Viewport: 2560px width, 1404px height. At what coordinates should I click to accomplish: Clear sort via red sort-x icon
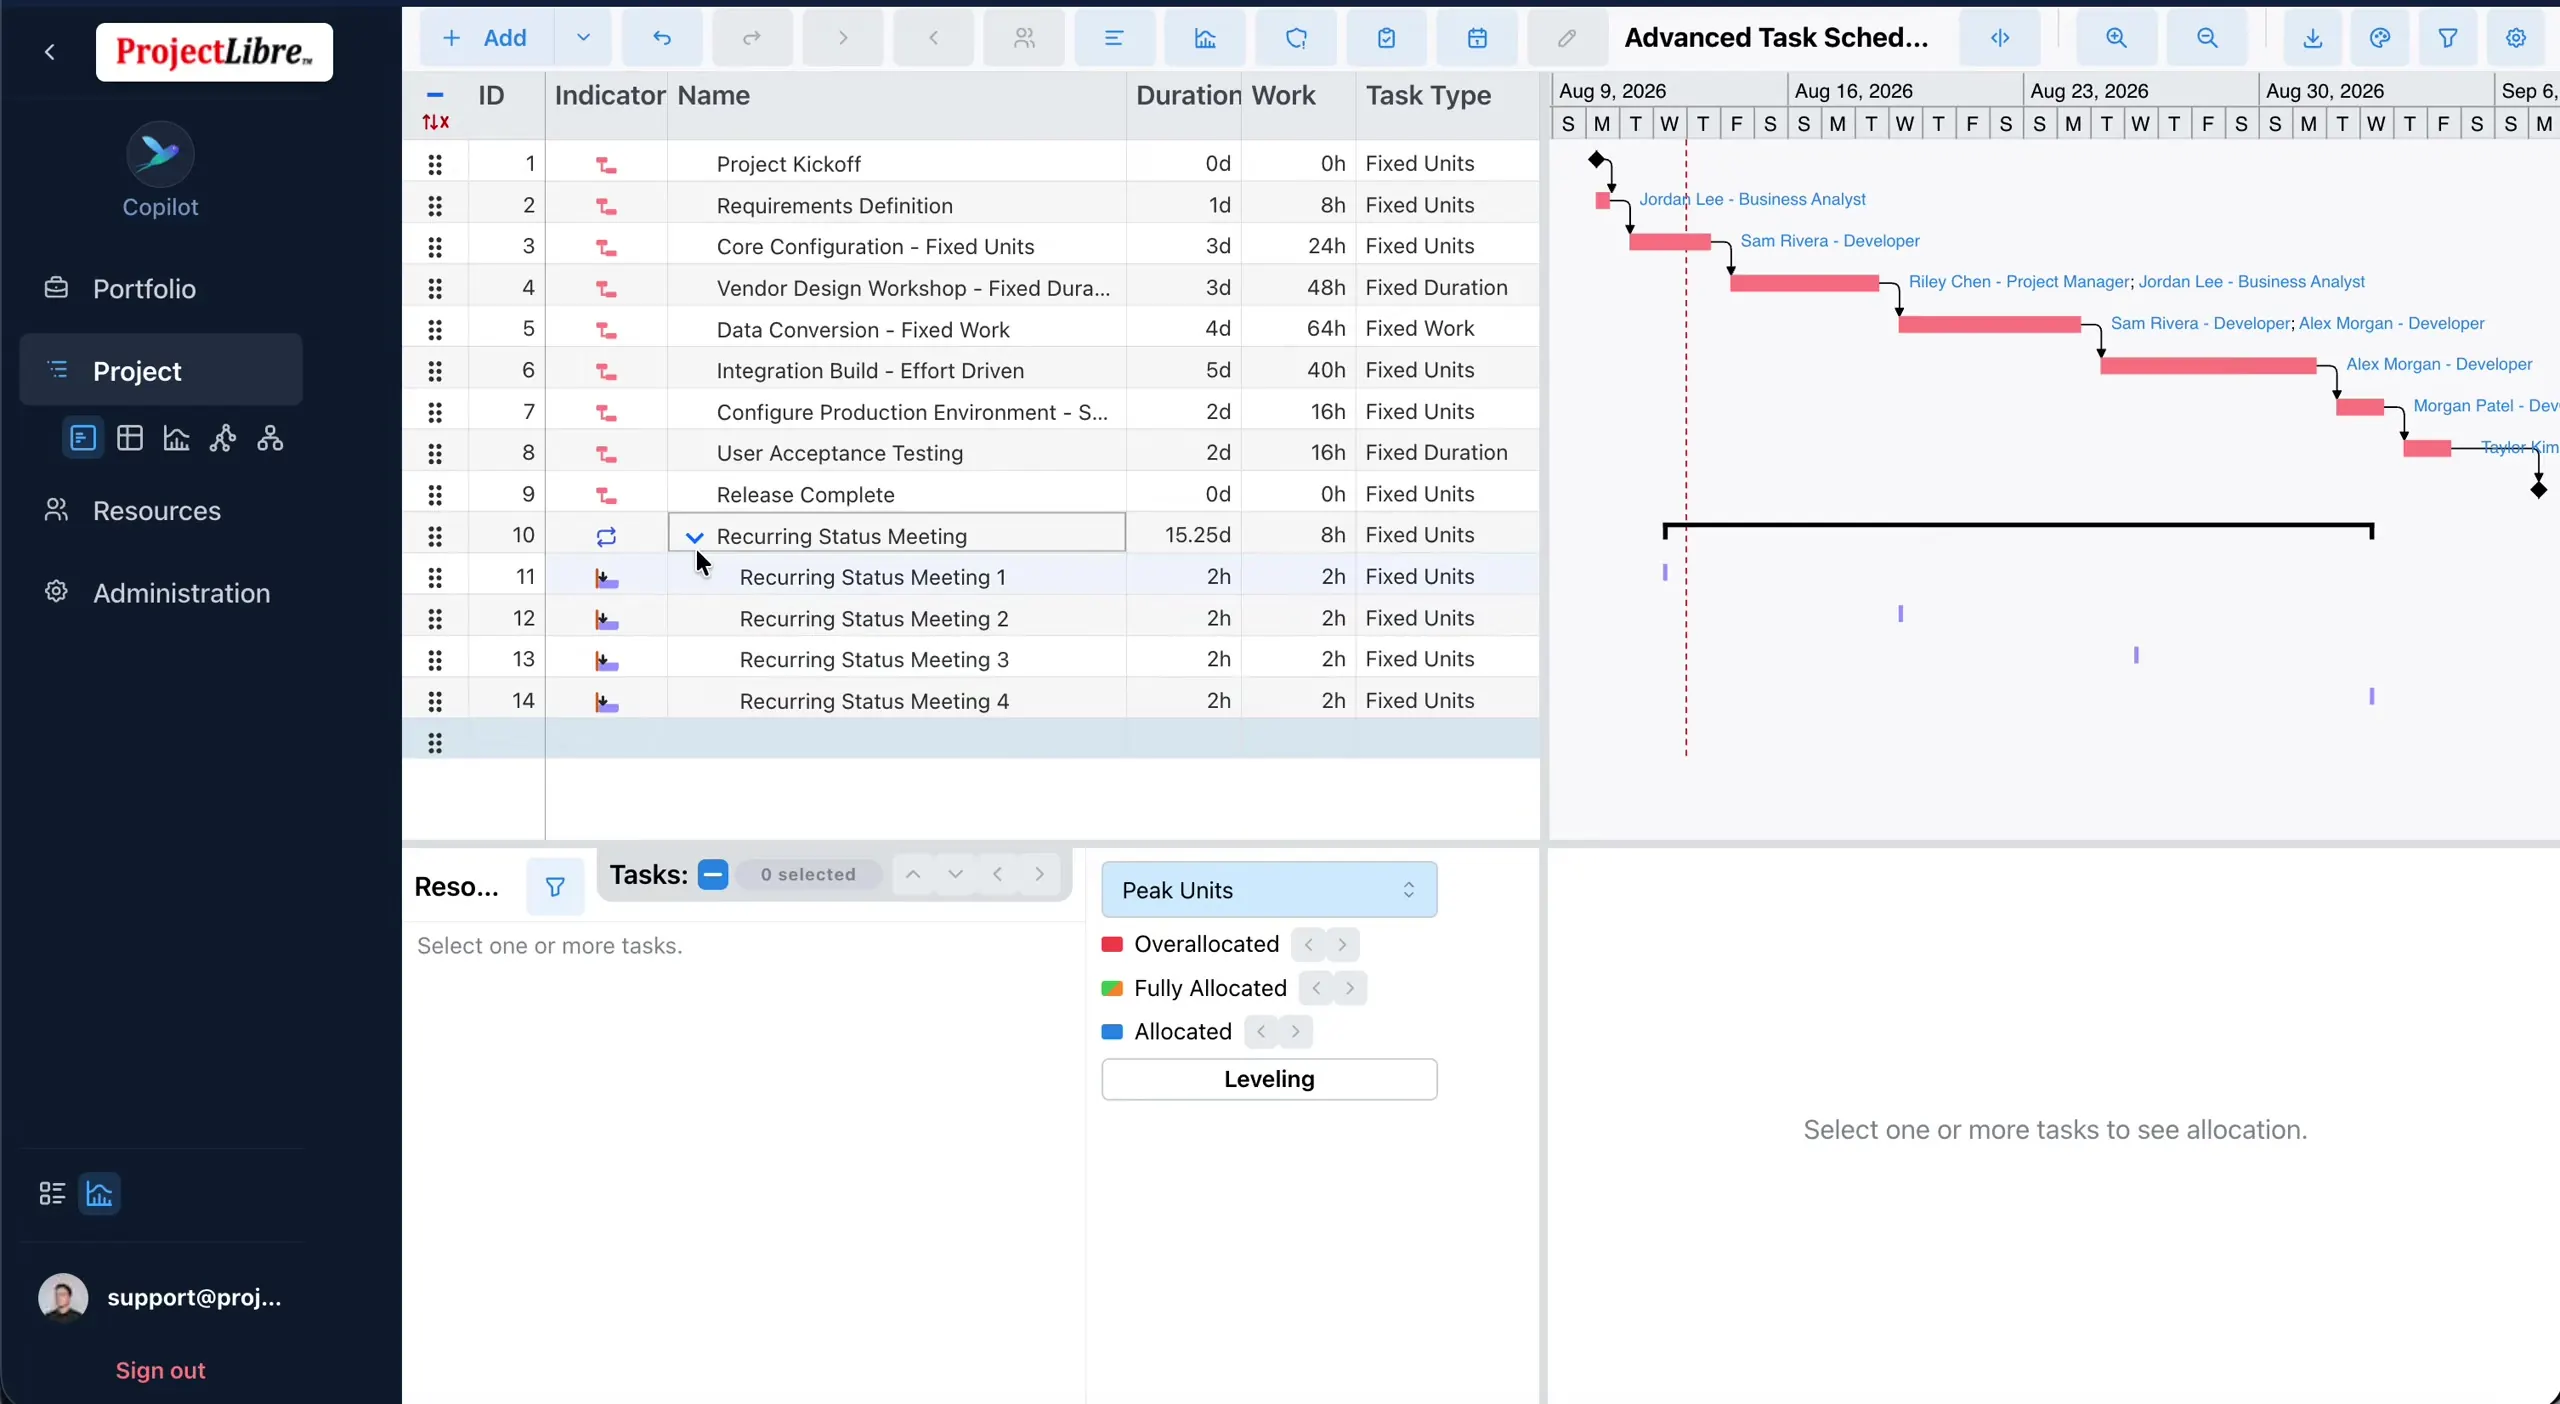pos(435,122)
